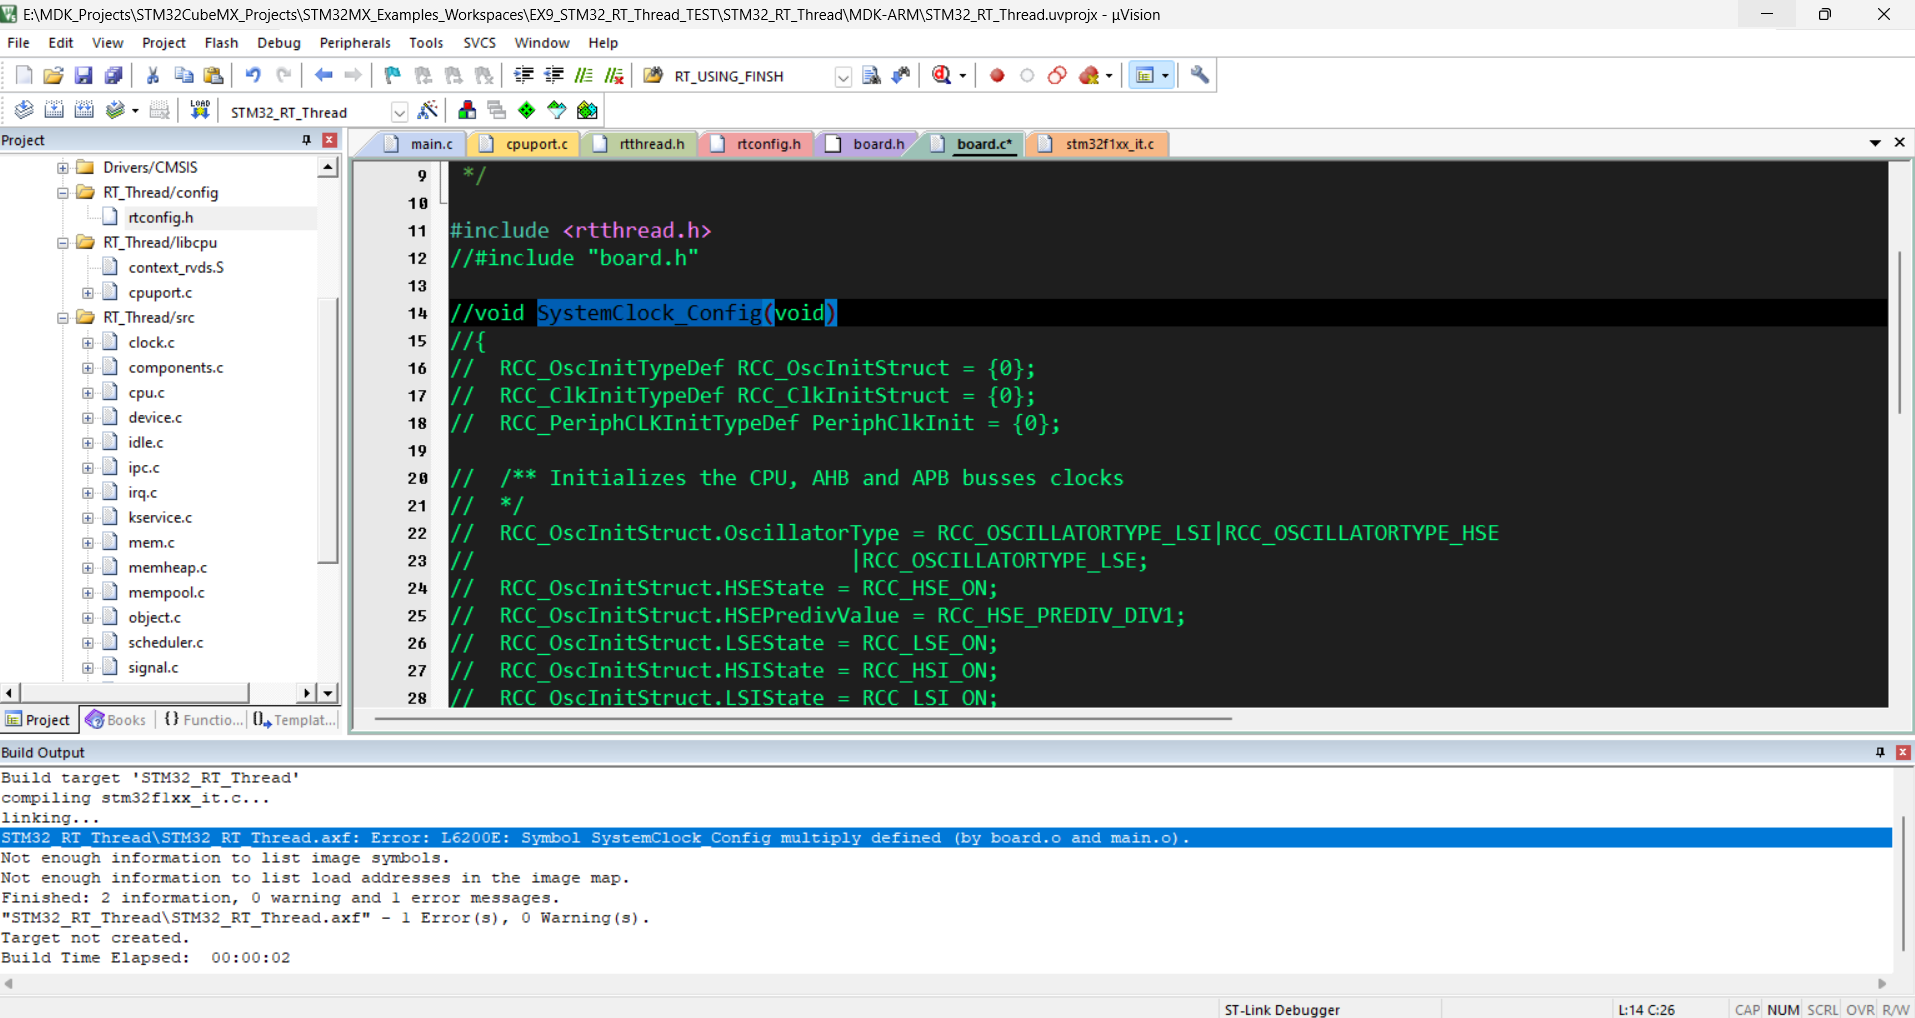Select rtconfig.h in project tree
This screenshot has width=1915, height=1018.
(161, 217)
